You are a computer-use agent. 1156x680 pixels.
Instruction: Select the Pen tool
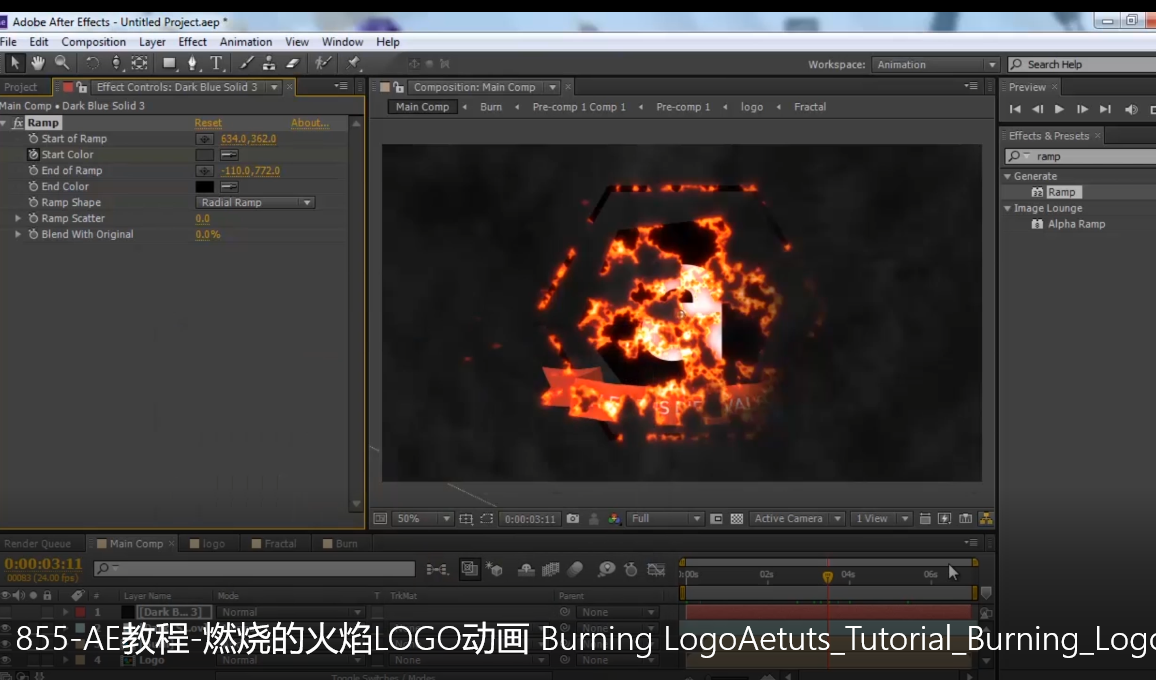point(192,63)
